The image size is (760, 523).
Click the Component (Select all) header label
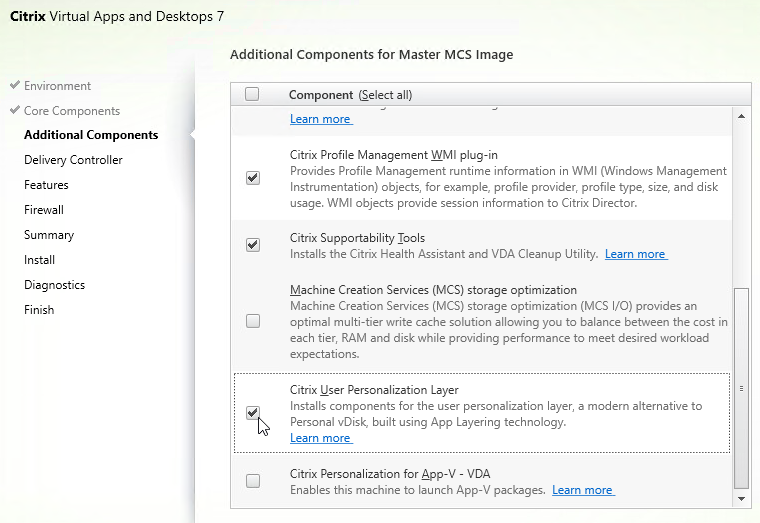350,95
